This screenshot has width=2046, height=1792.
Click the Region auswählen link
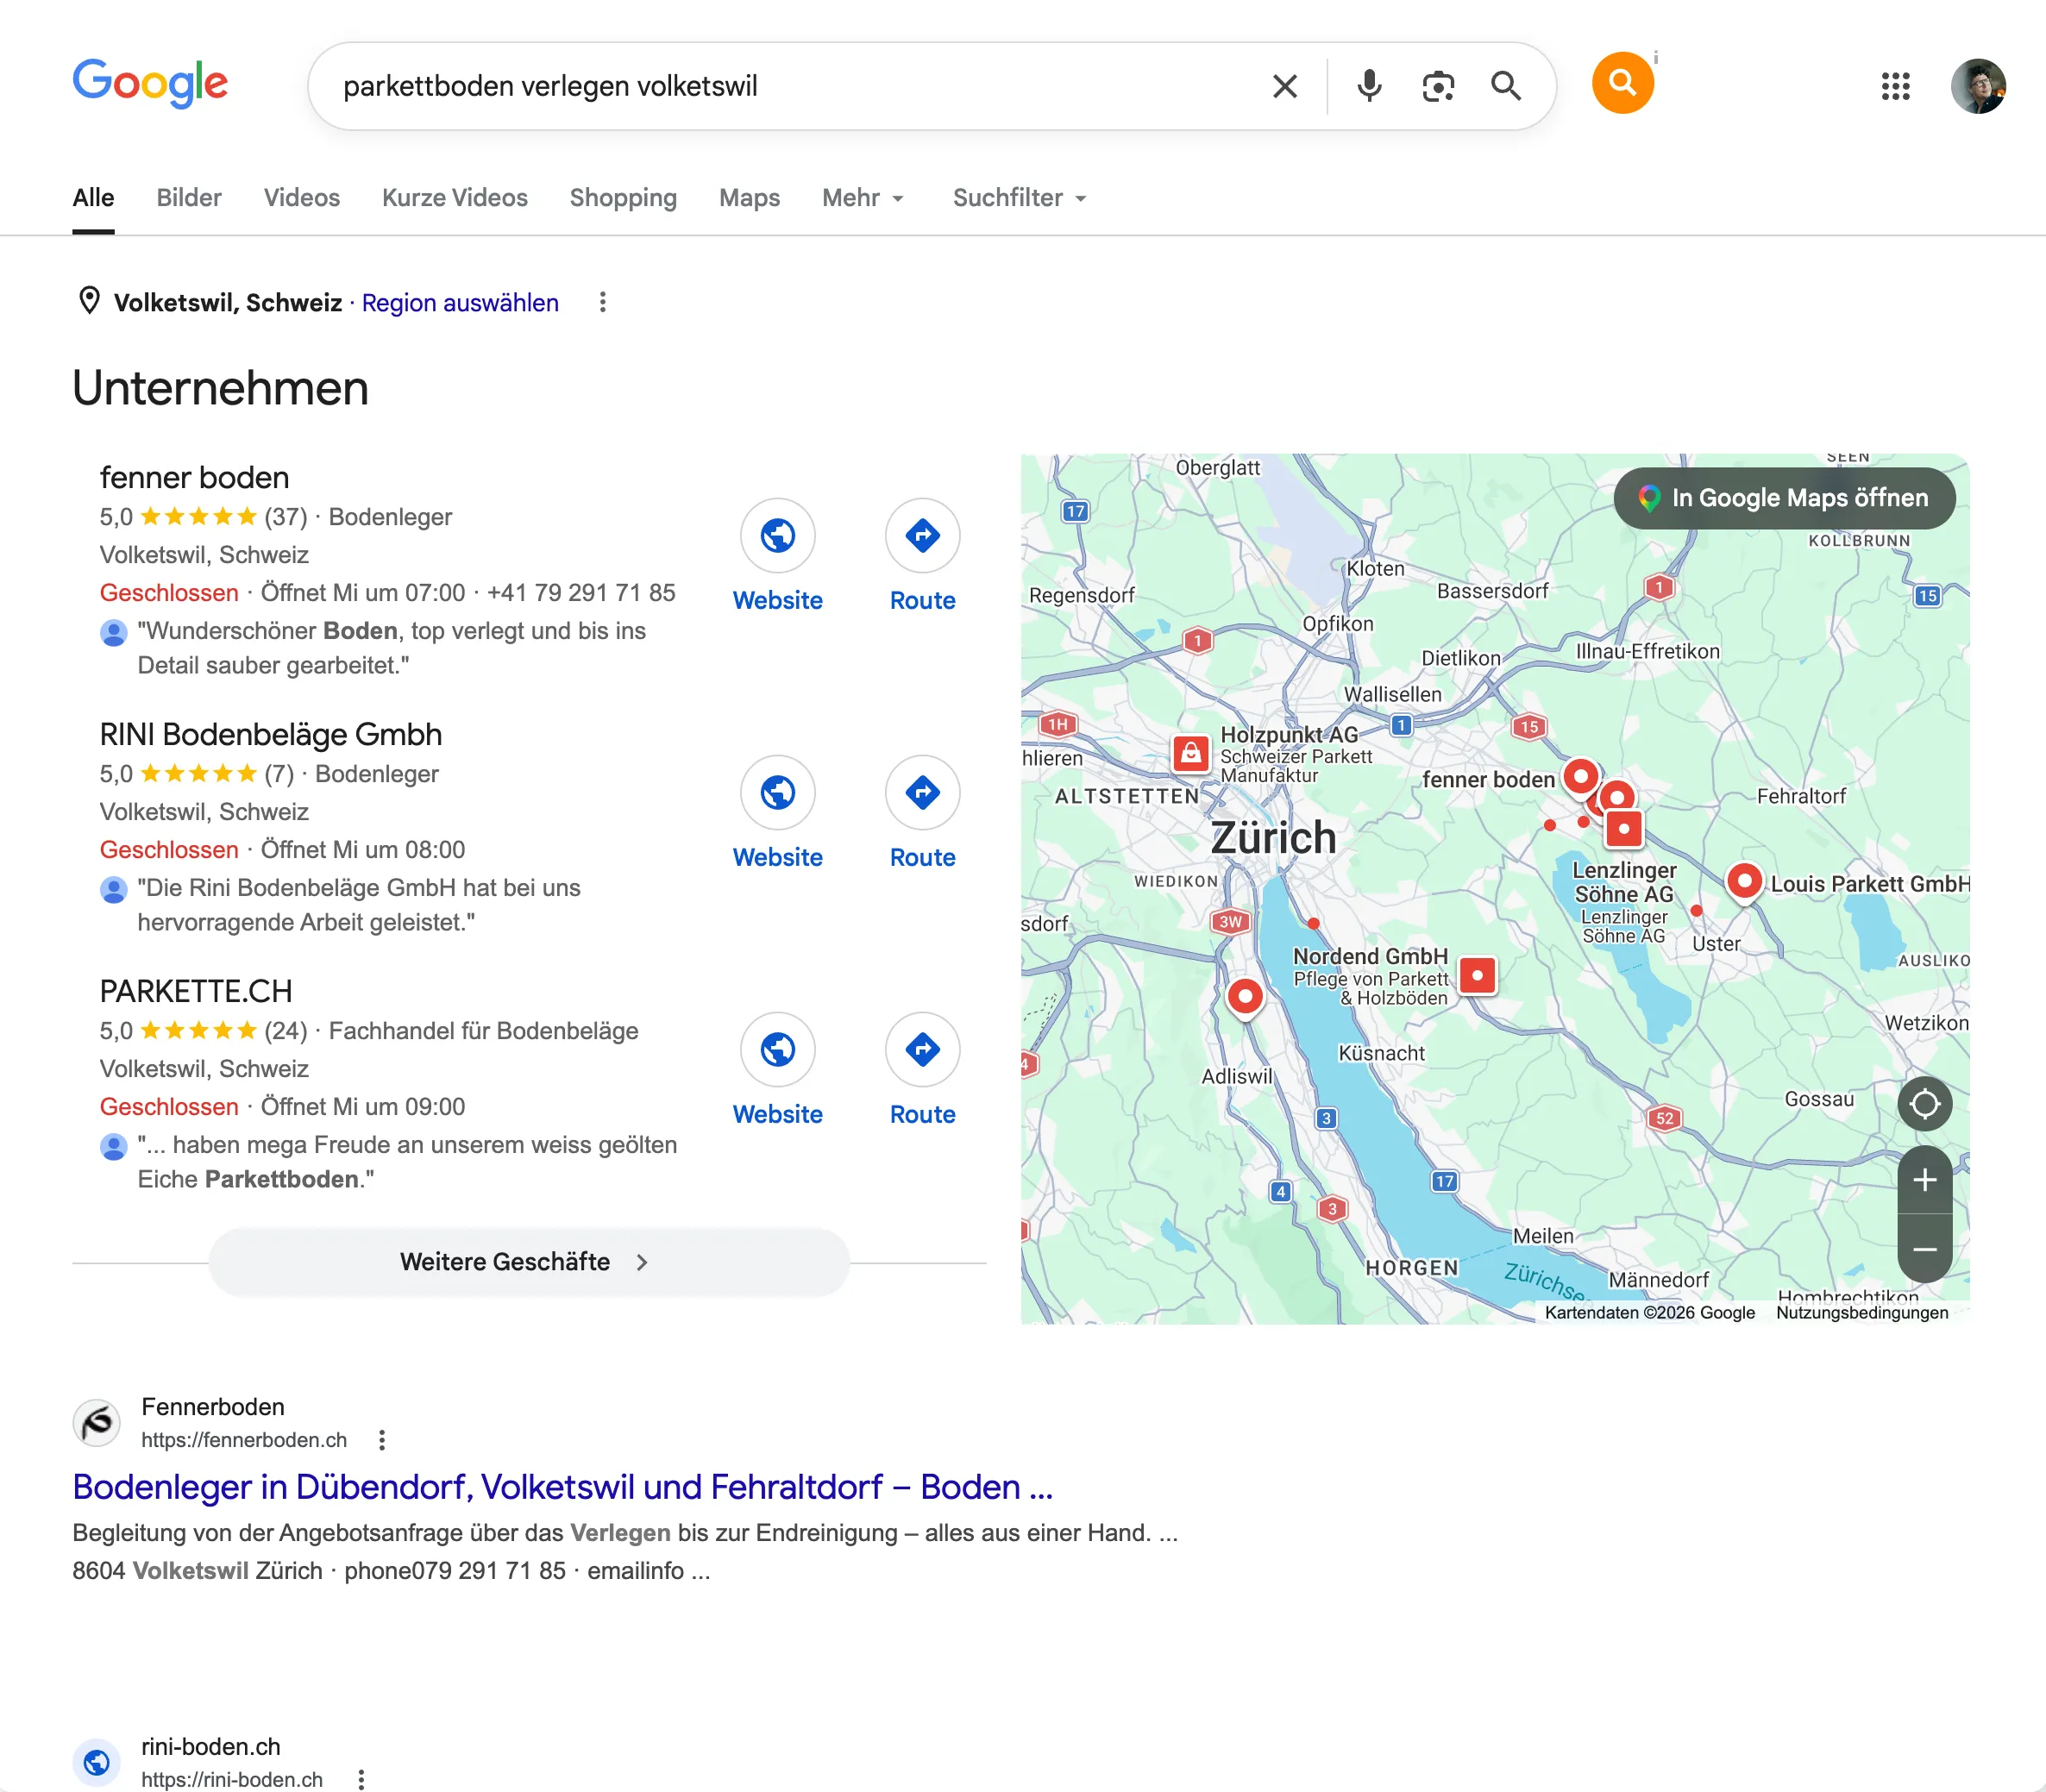point(460,303)
